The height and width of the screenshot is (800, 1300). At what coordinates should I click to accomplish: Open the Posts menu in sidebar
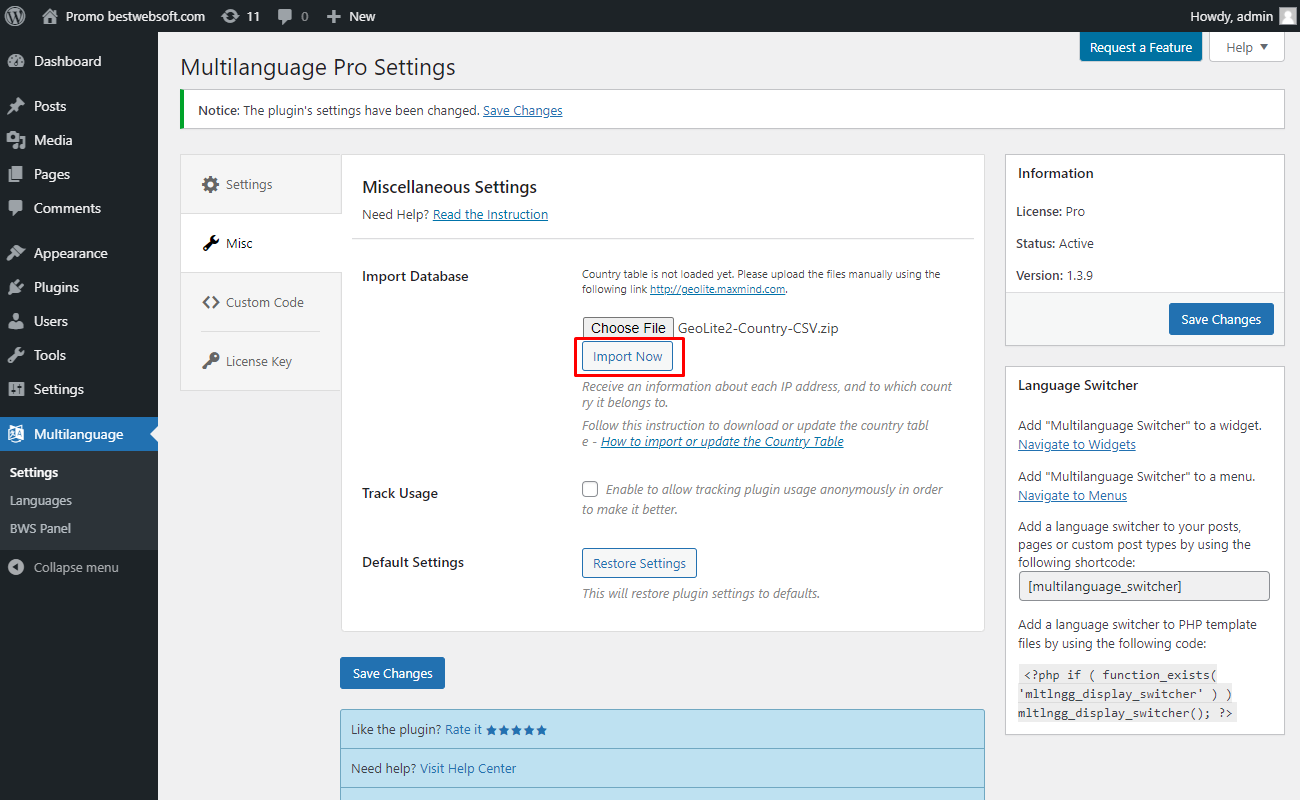(x=79, y=106)
